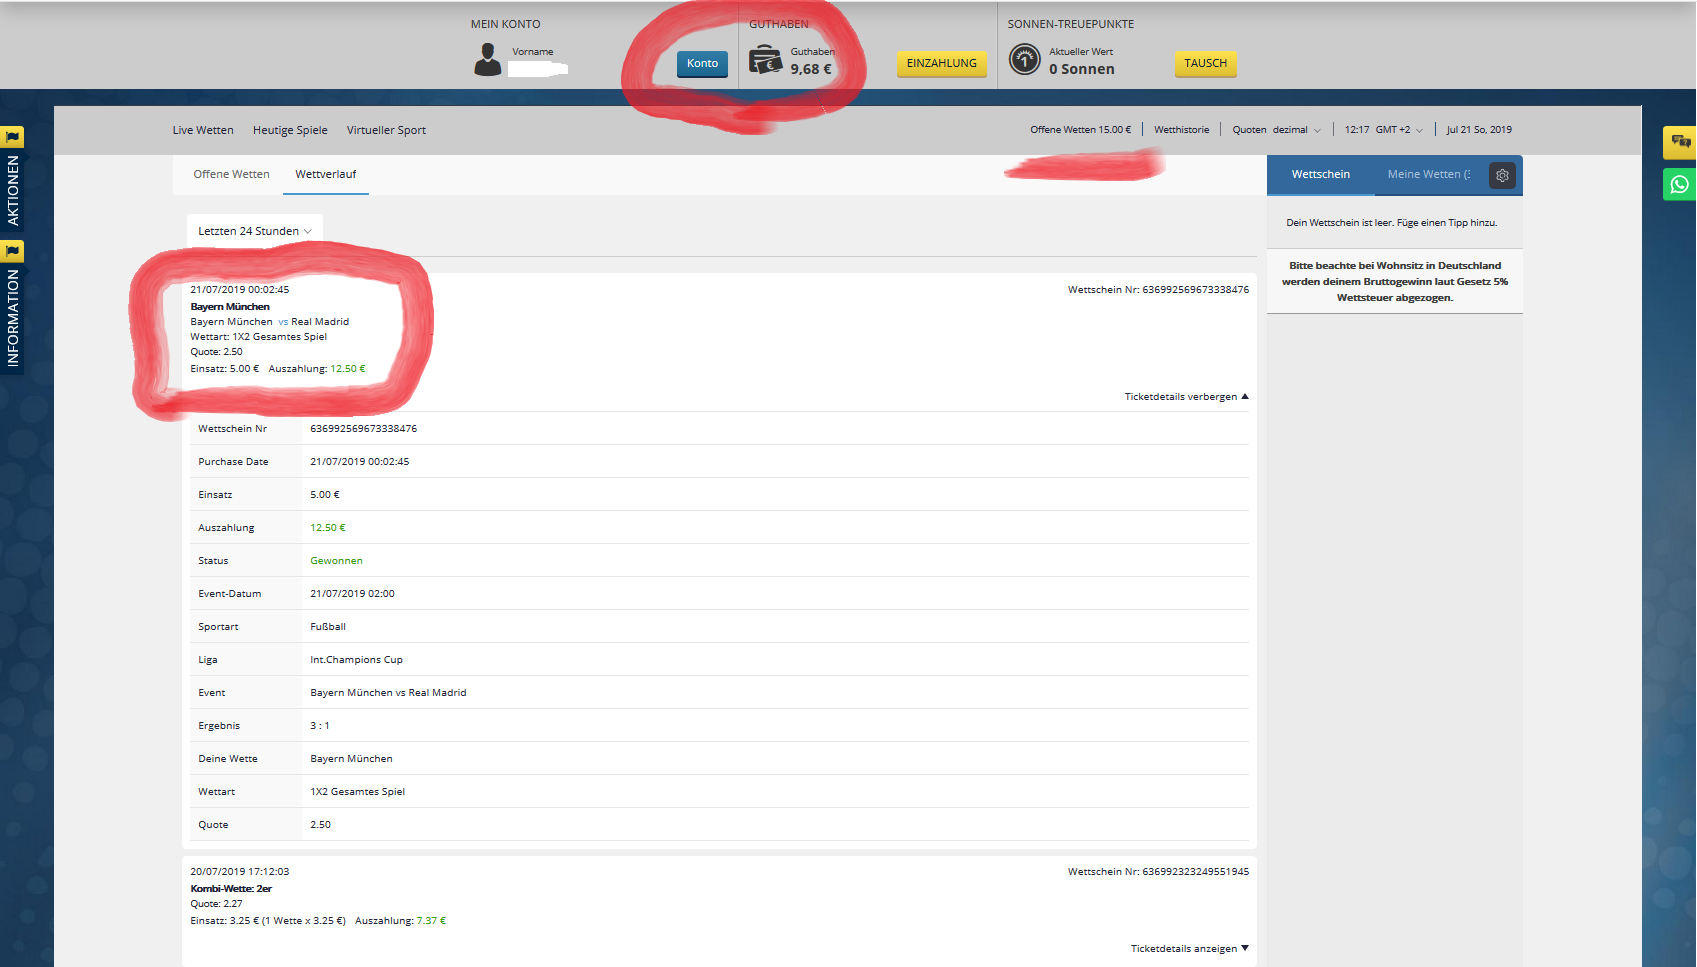Click the yellow EINZAHLUNG button
Viewport: 1697px width, 967px height.
coord(941,63)
